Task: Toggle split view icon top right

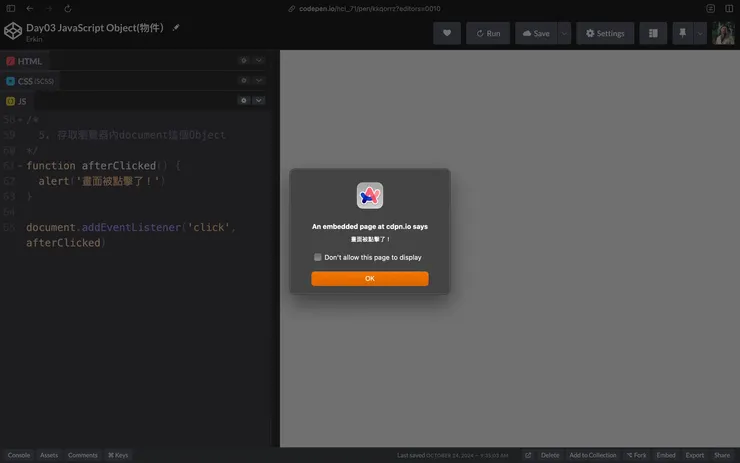Action: click(729, 8)
